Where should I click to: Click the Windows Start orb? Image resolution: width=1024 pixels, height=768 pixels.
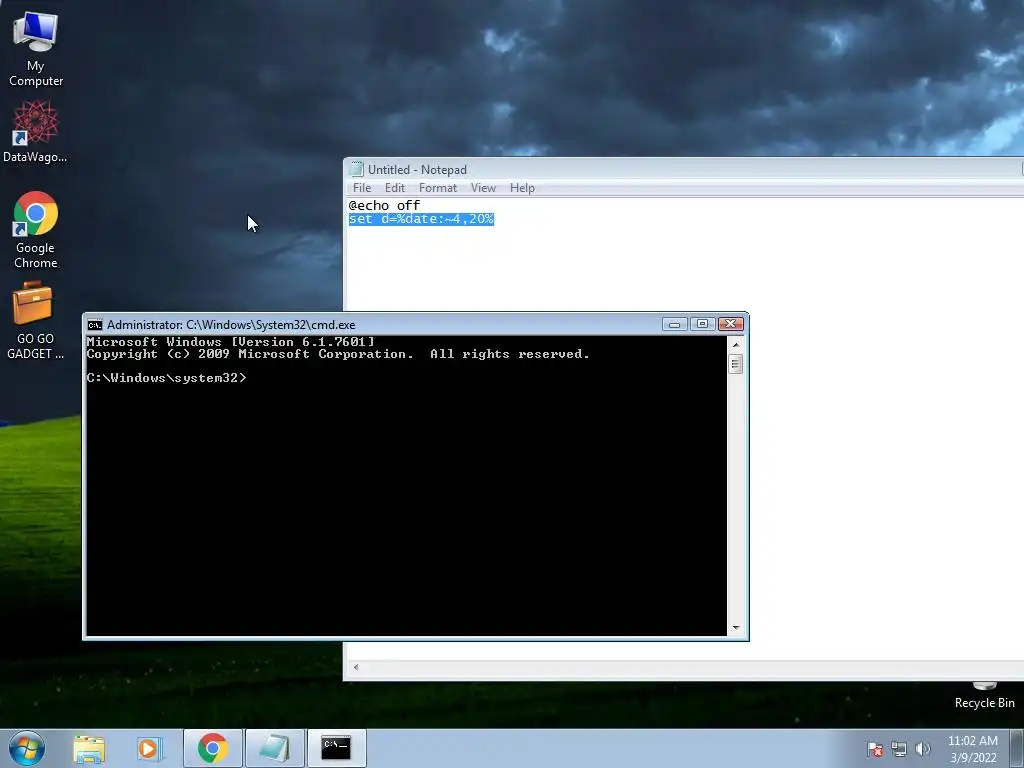click(27, 748)
